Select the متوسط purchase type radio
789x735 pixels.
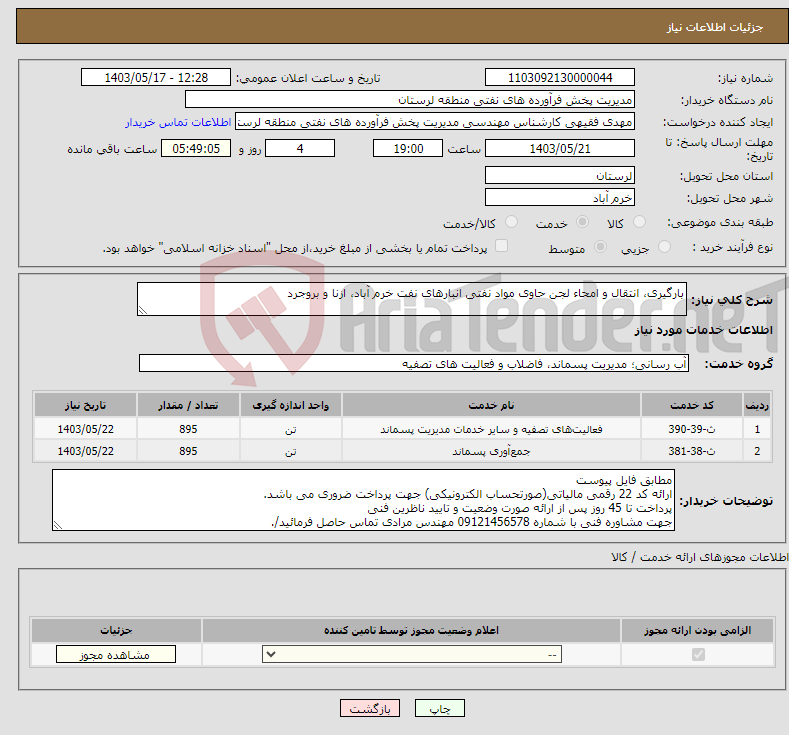tap(600, 247)
